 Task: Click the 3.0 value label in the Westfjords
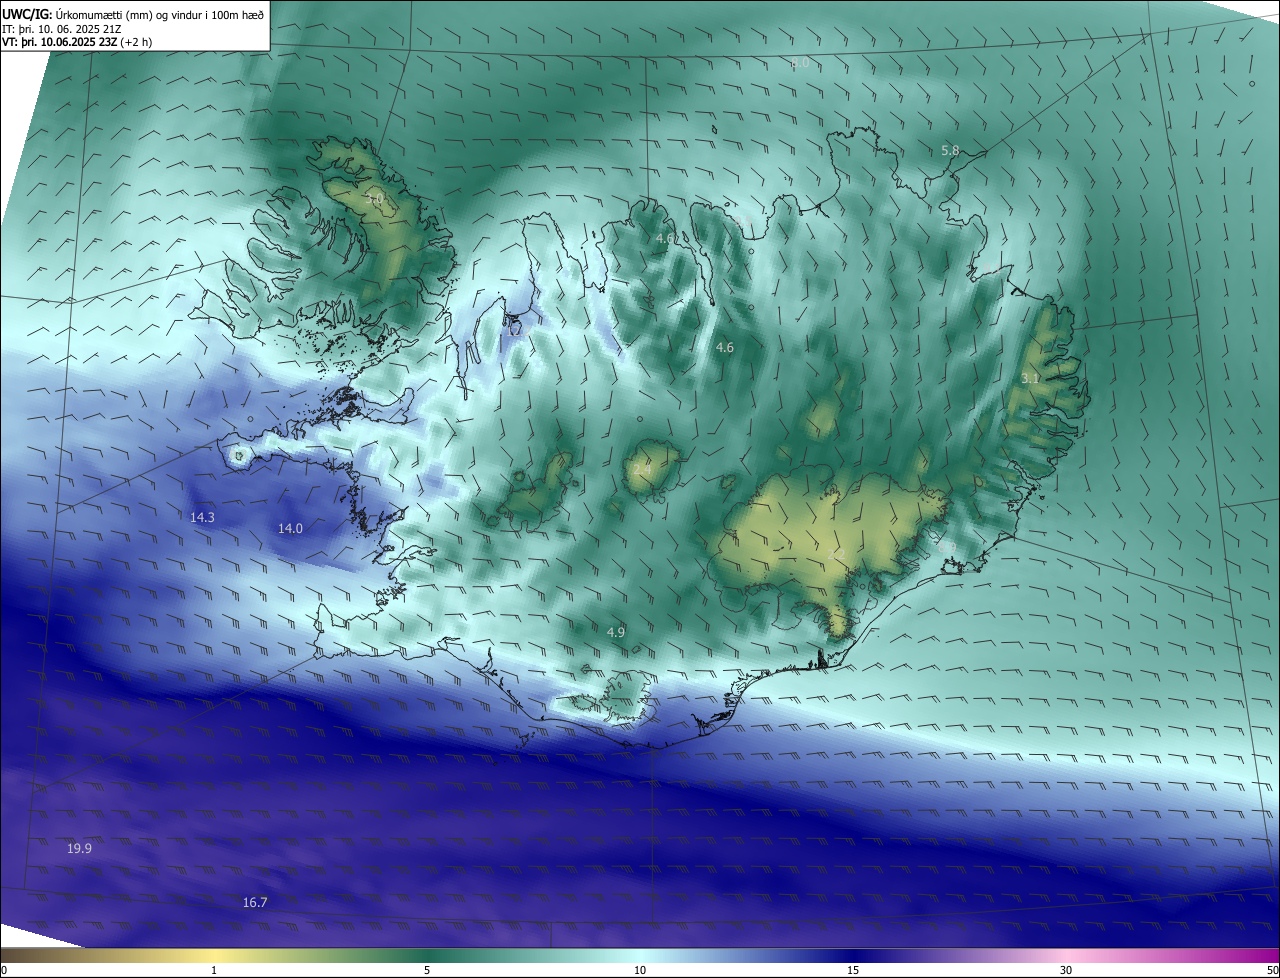pos(375,200)
